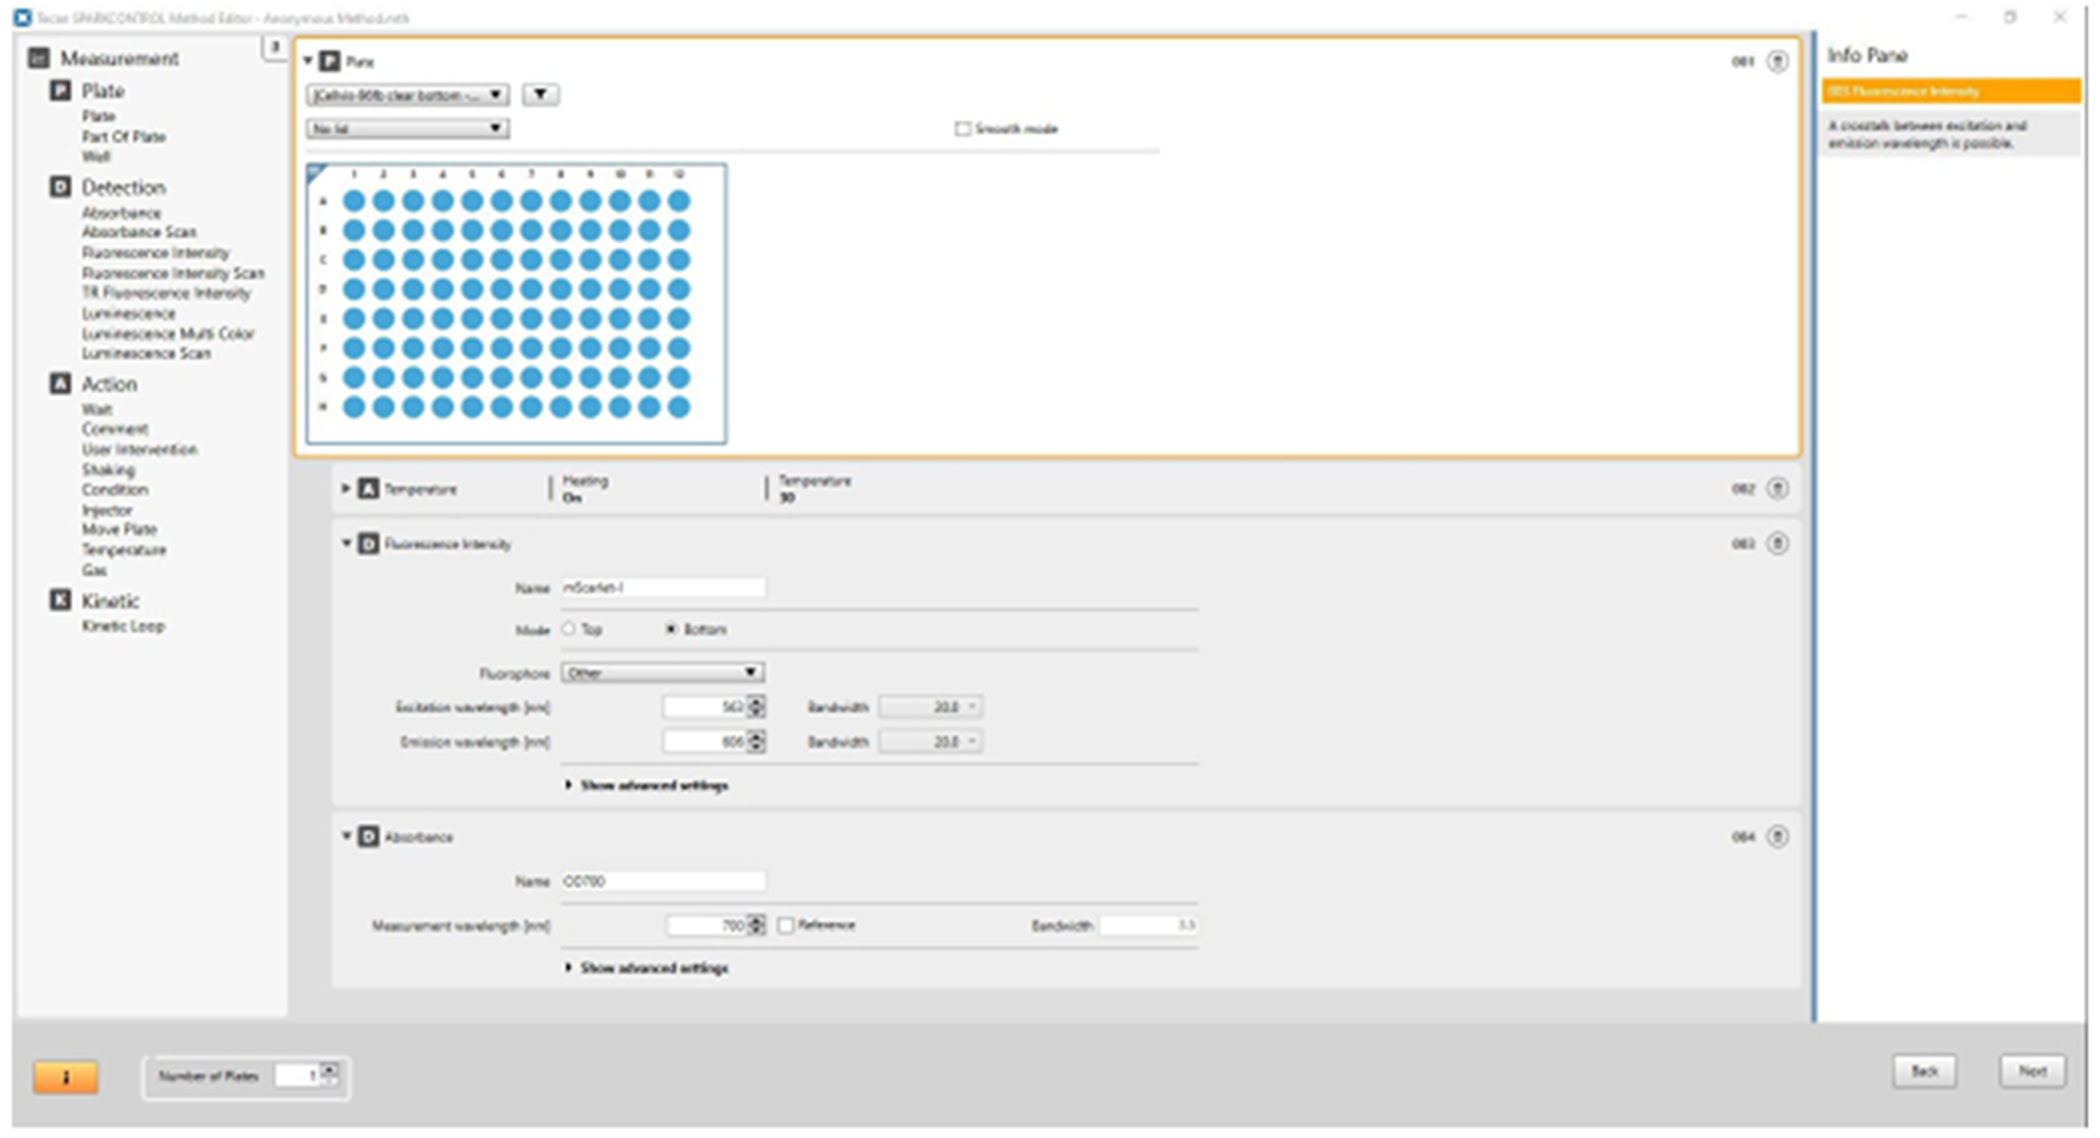The image size is (2100, 1138).
Task: Click the Temperature strip round icon at right
Action: point(1777,489)
